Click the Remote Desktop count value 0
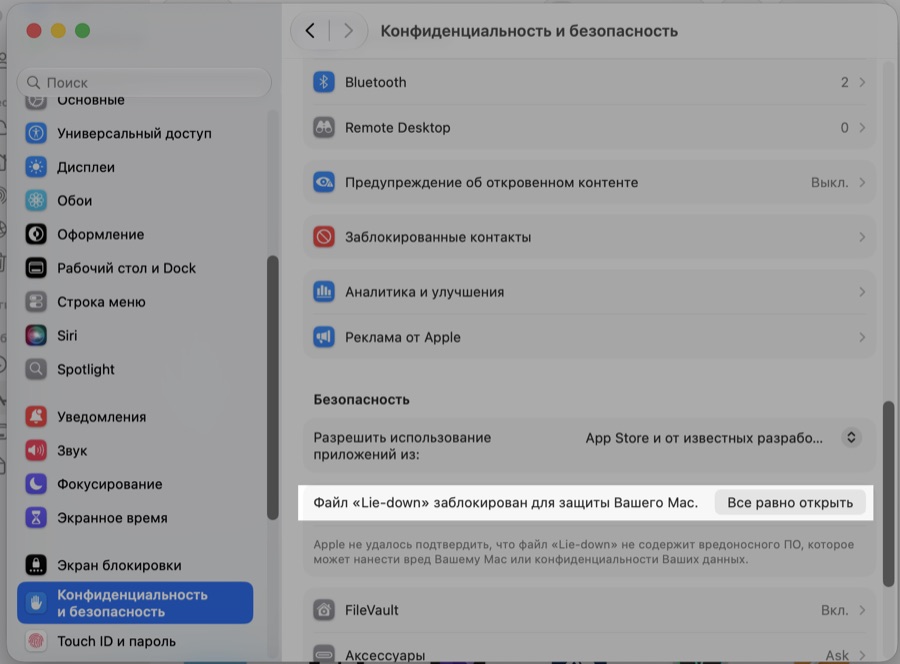Viewport: 900px width, 664px height. [x=844, y=127]
